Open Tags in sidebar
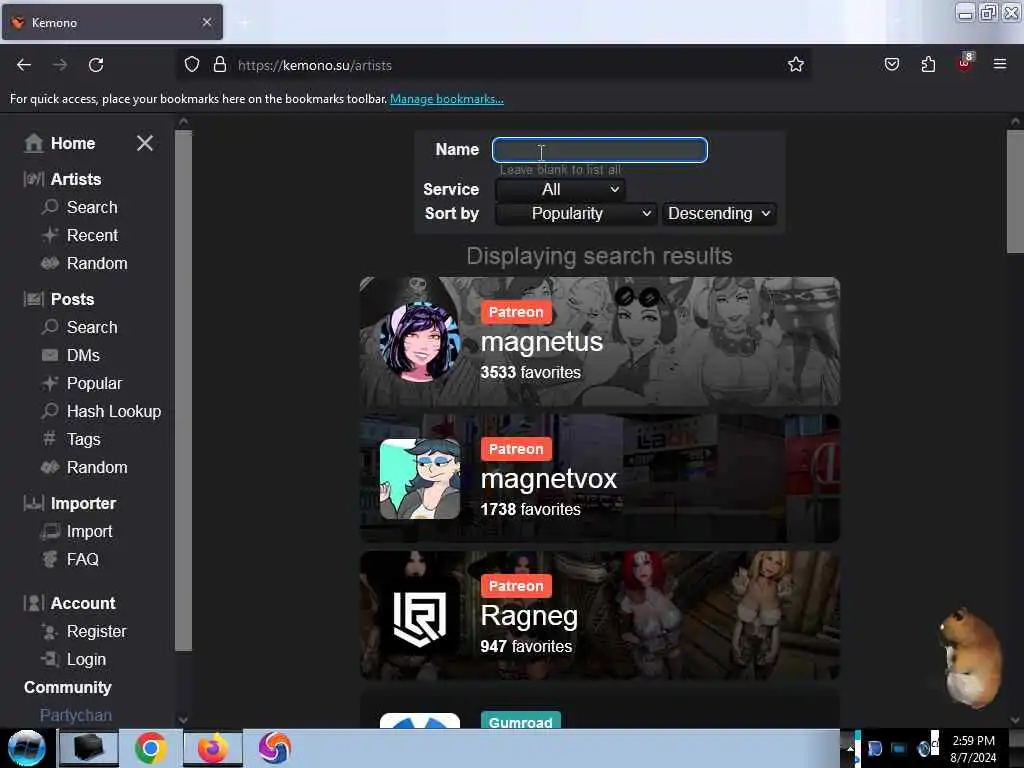The width and height of the screenshot is (1024, 768). 84,440
